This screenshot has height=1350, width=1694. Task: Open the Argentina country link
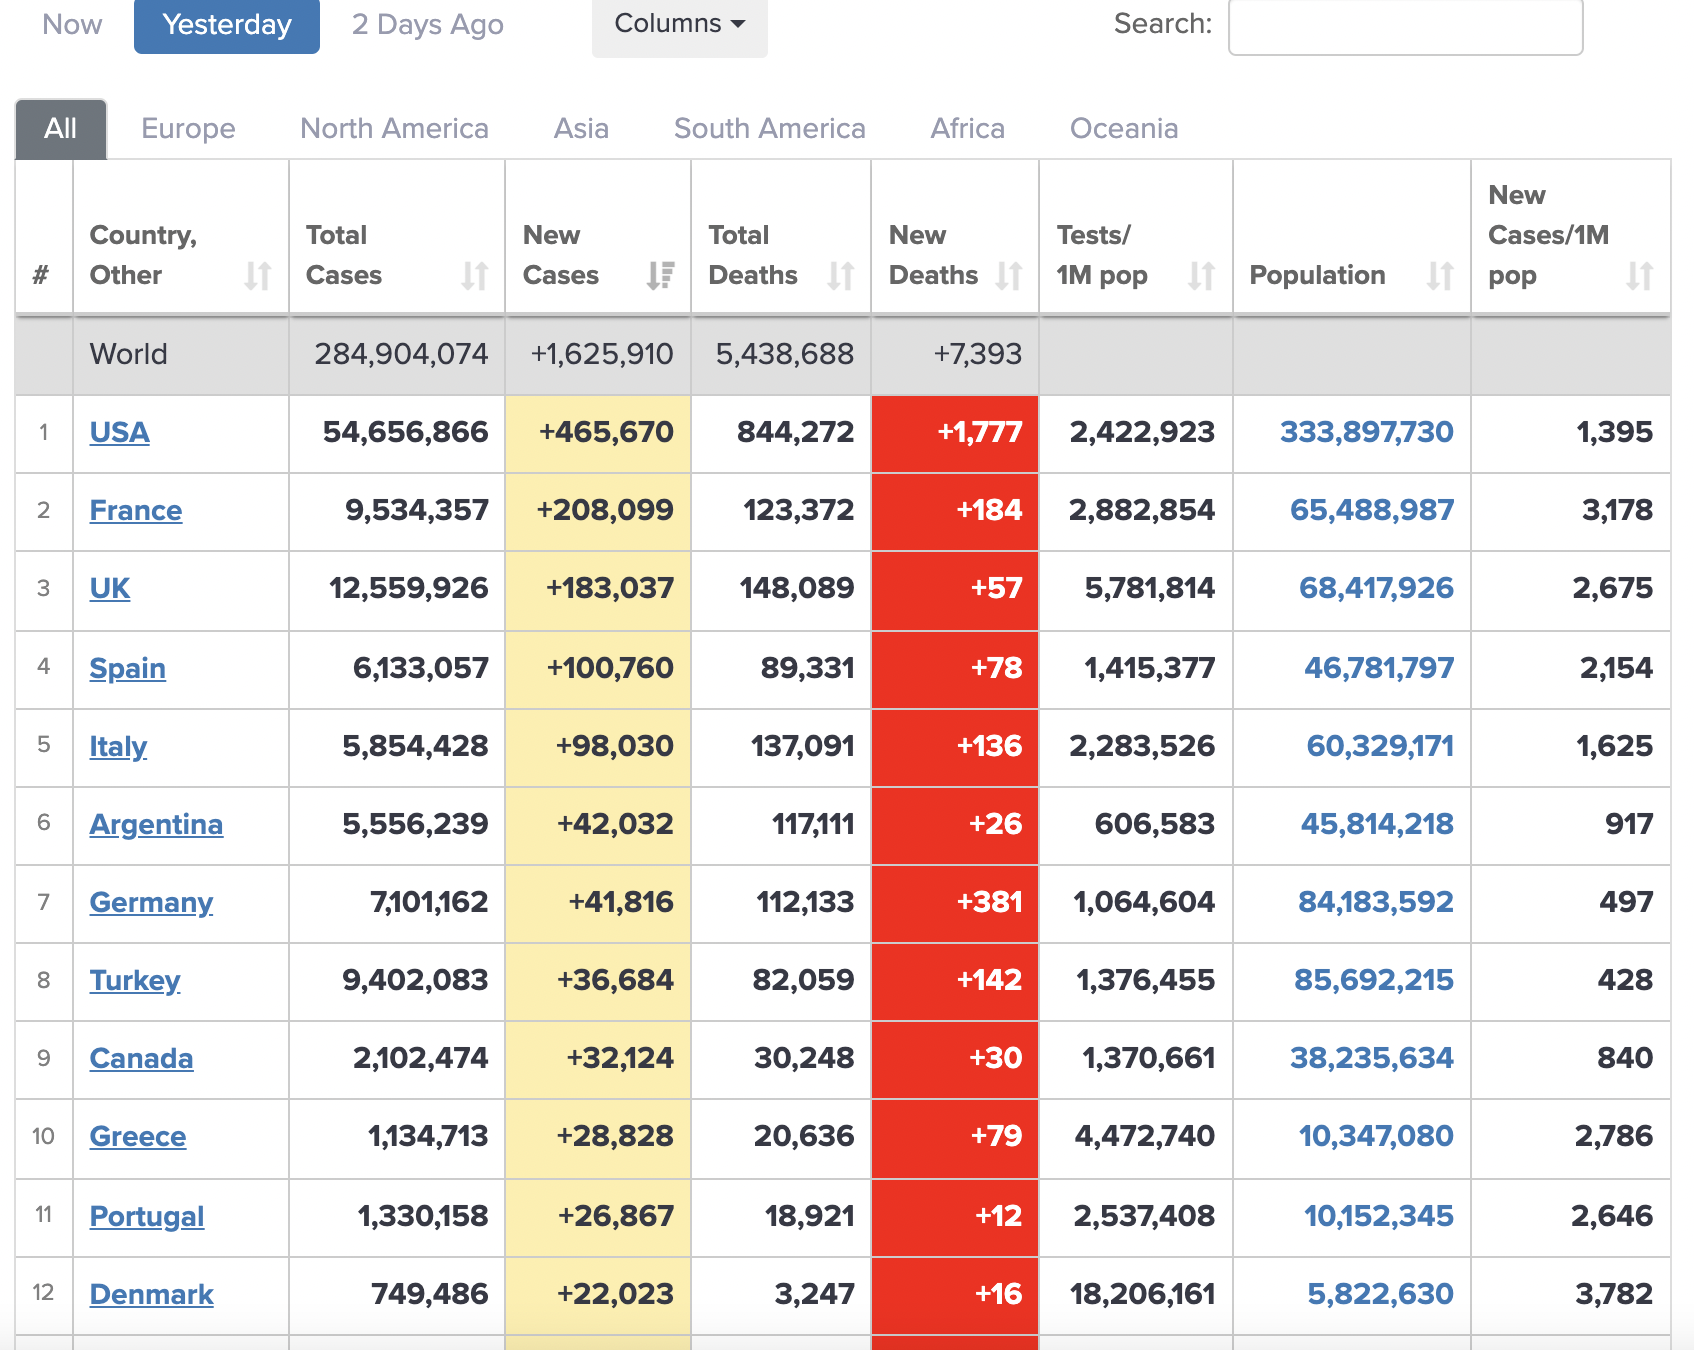click(156, 824)
